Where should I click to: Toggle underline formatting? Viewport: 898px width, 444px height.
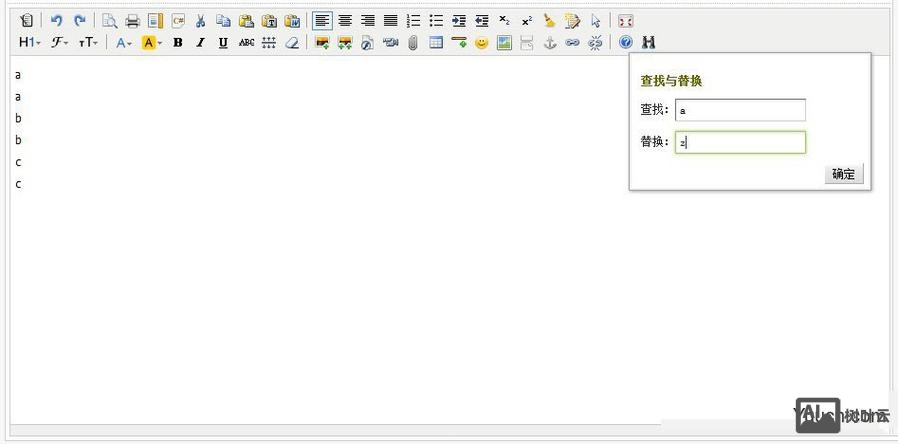223,42
